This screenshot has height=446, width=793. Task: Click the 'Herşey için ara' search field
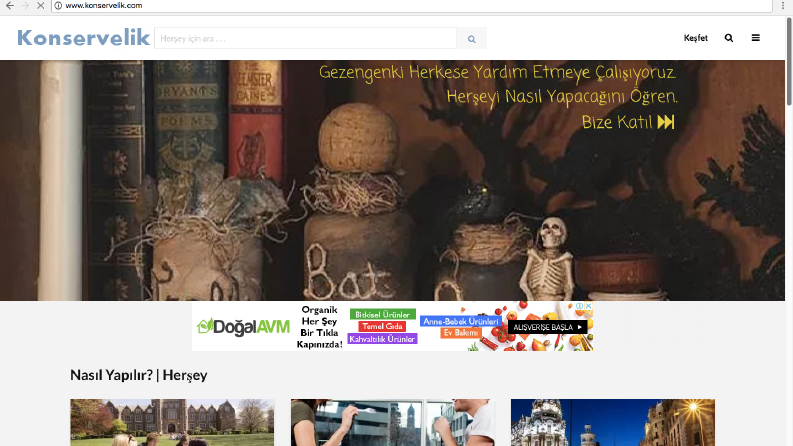305,38
